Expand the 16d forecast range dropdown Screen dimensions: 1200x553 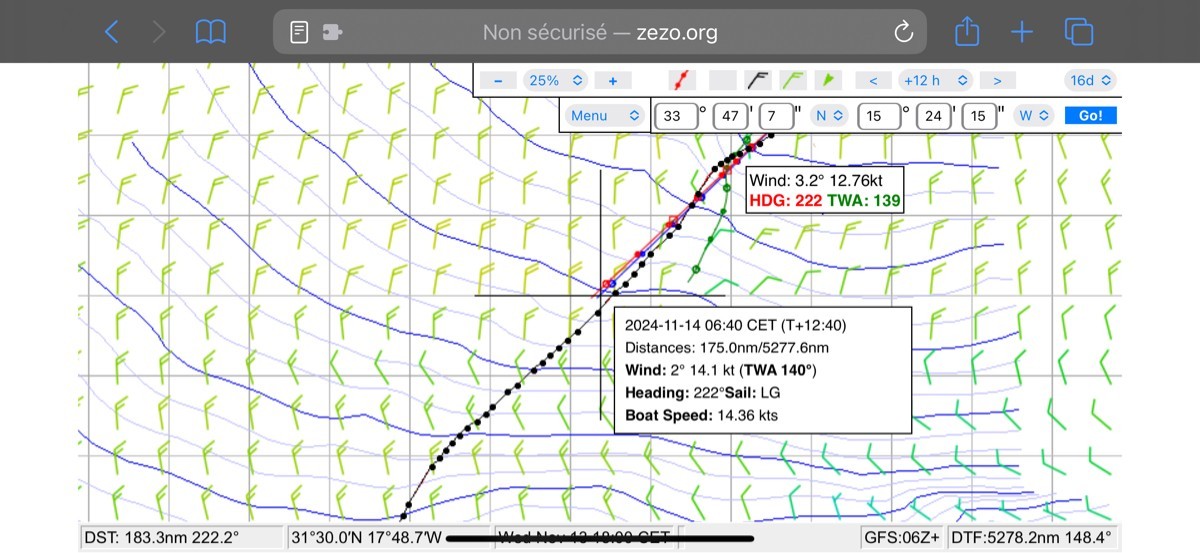point(1090,80)
